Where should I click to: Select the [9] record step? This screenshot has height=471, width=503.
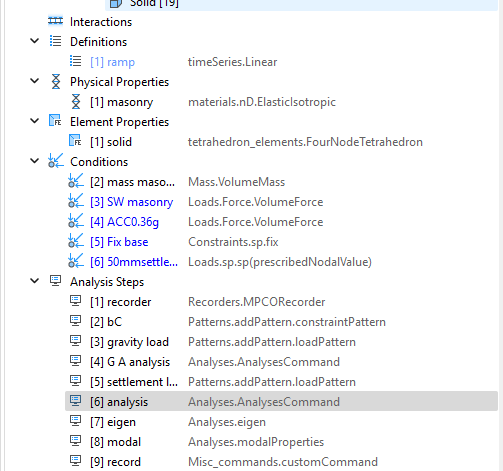[115, 462]
